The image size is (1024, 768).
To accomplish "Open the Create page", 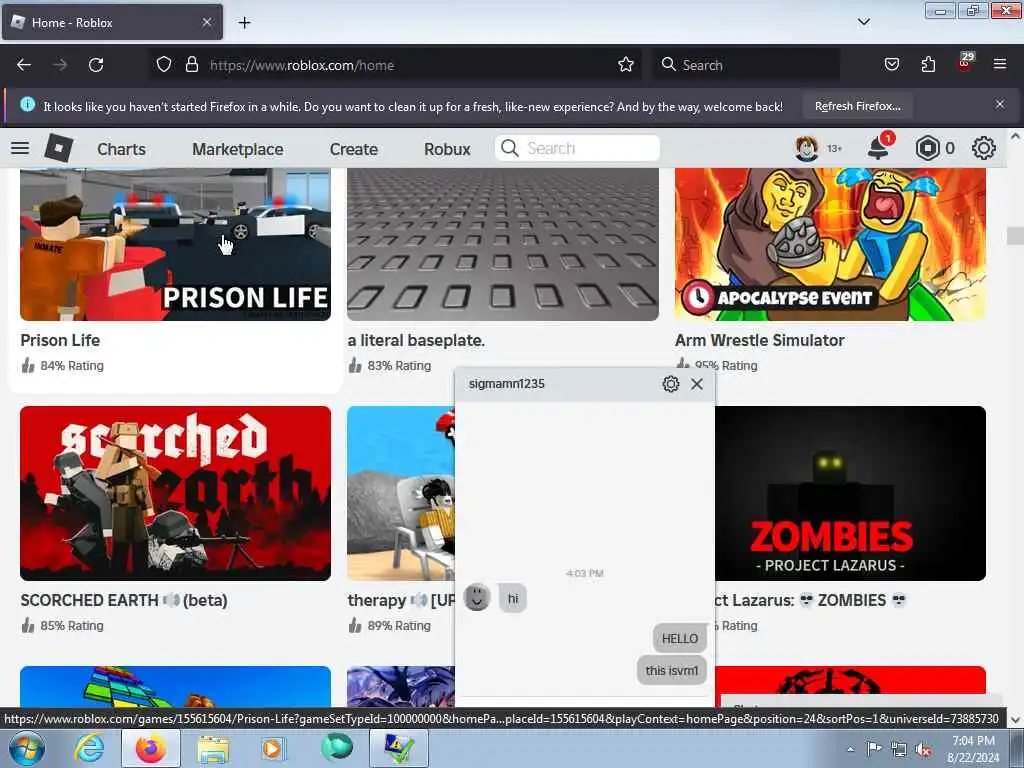I will point(353,149).
